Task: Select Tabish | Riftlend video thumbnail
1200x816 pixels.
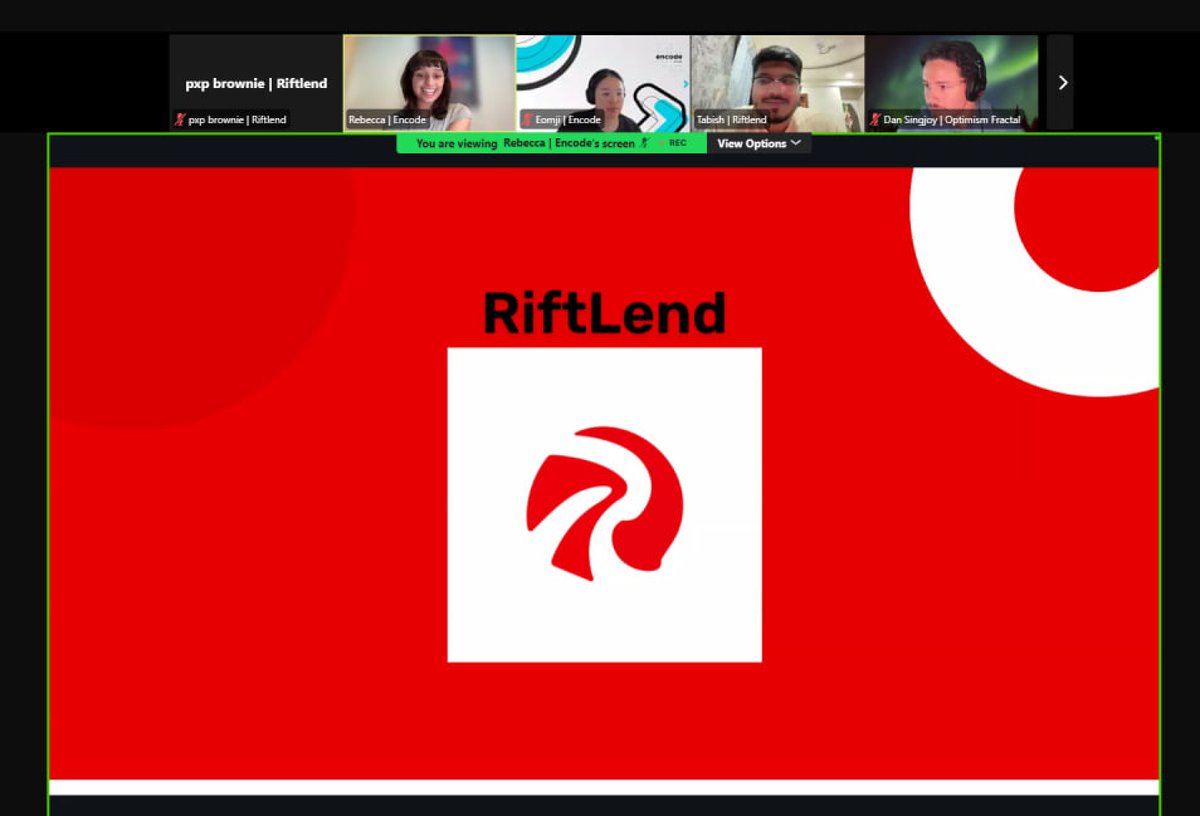Action: click(777, 83)
